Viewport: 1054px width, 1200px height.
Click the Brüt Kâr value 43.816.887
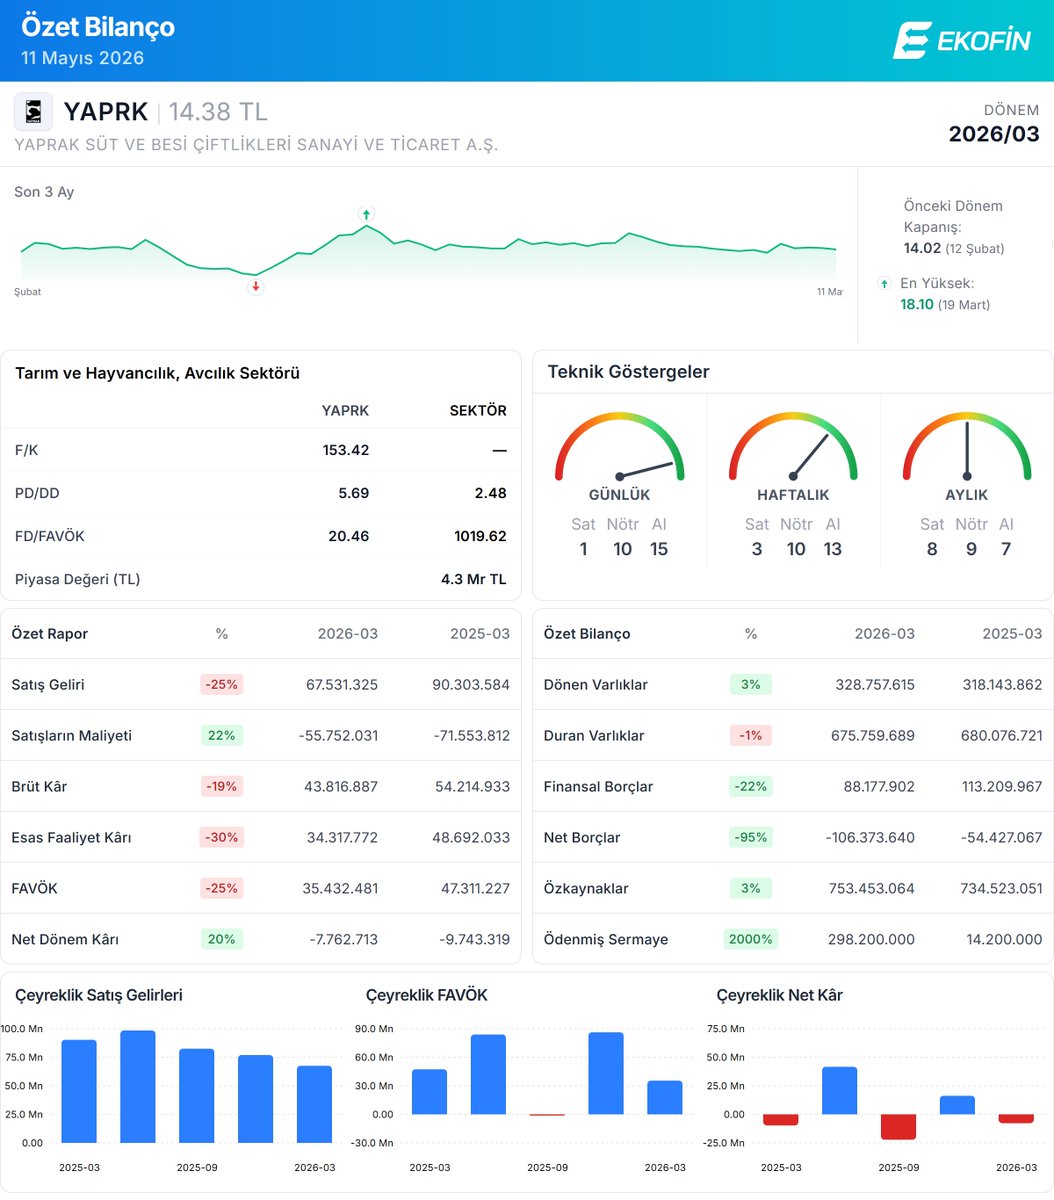point(341,787)
